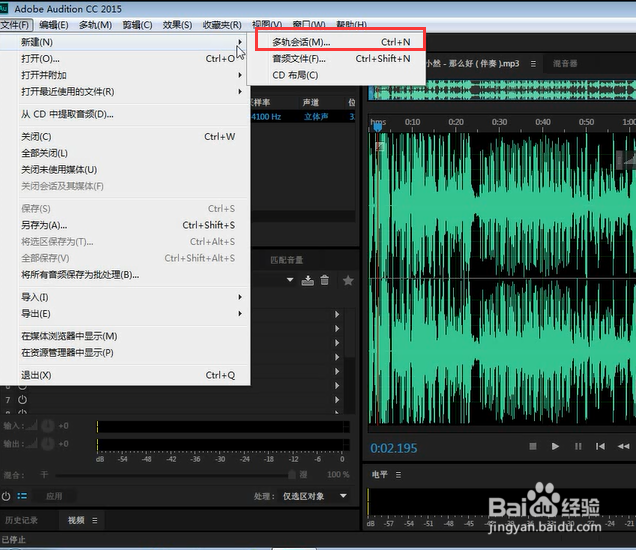Open the 效果(S) menu

pyautogui.click(x=177, y=25)
